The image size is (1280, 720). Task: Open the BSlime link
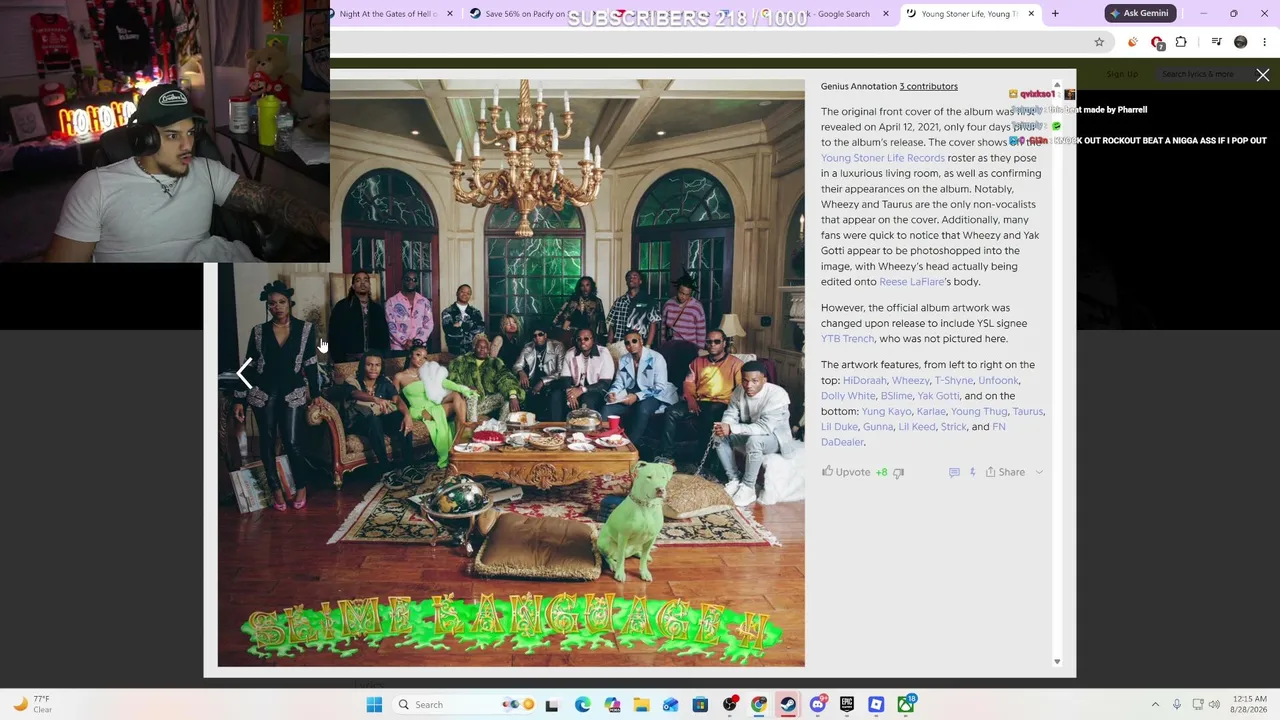point(896,396)
